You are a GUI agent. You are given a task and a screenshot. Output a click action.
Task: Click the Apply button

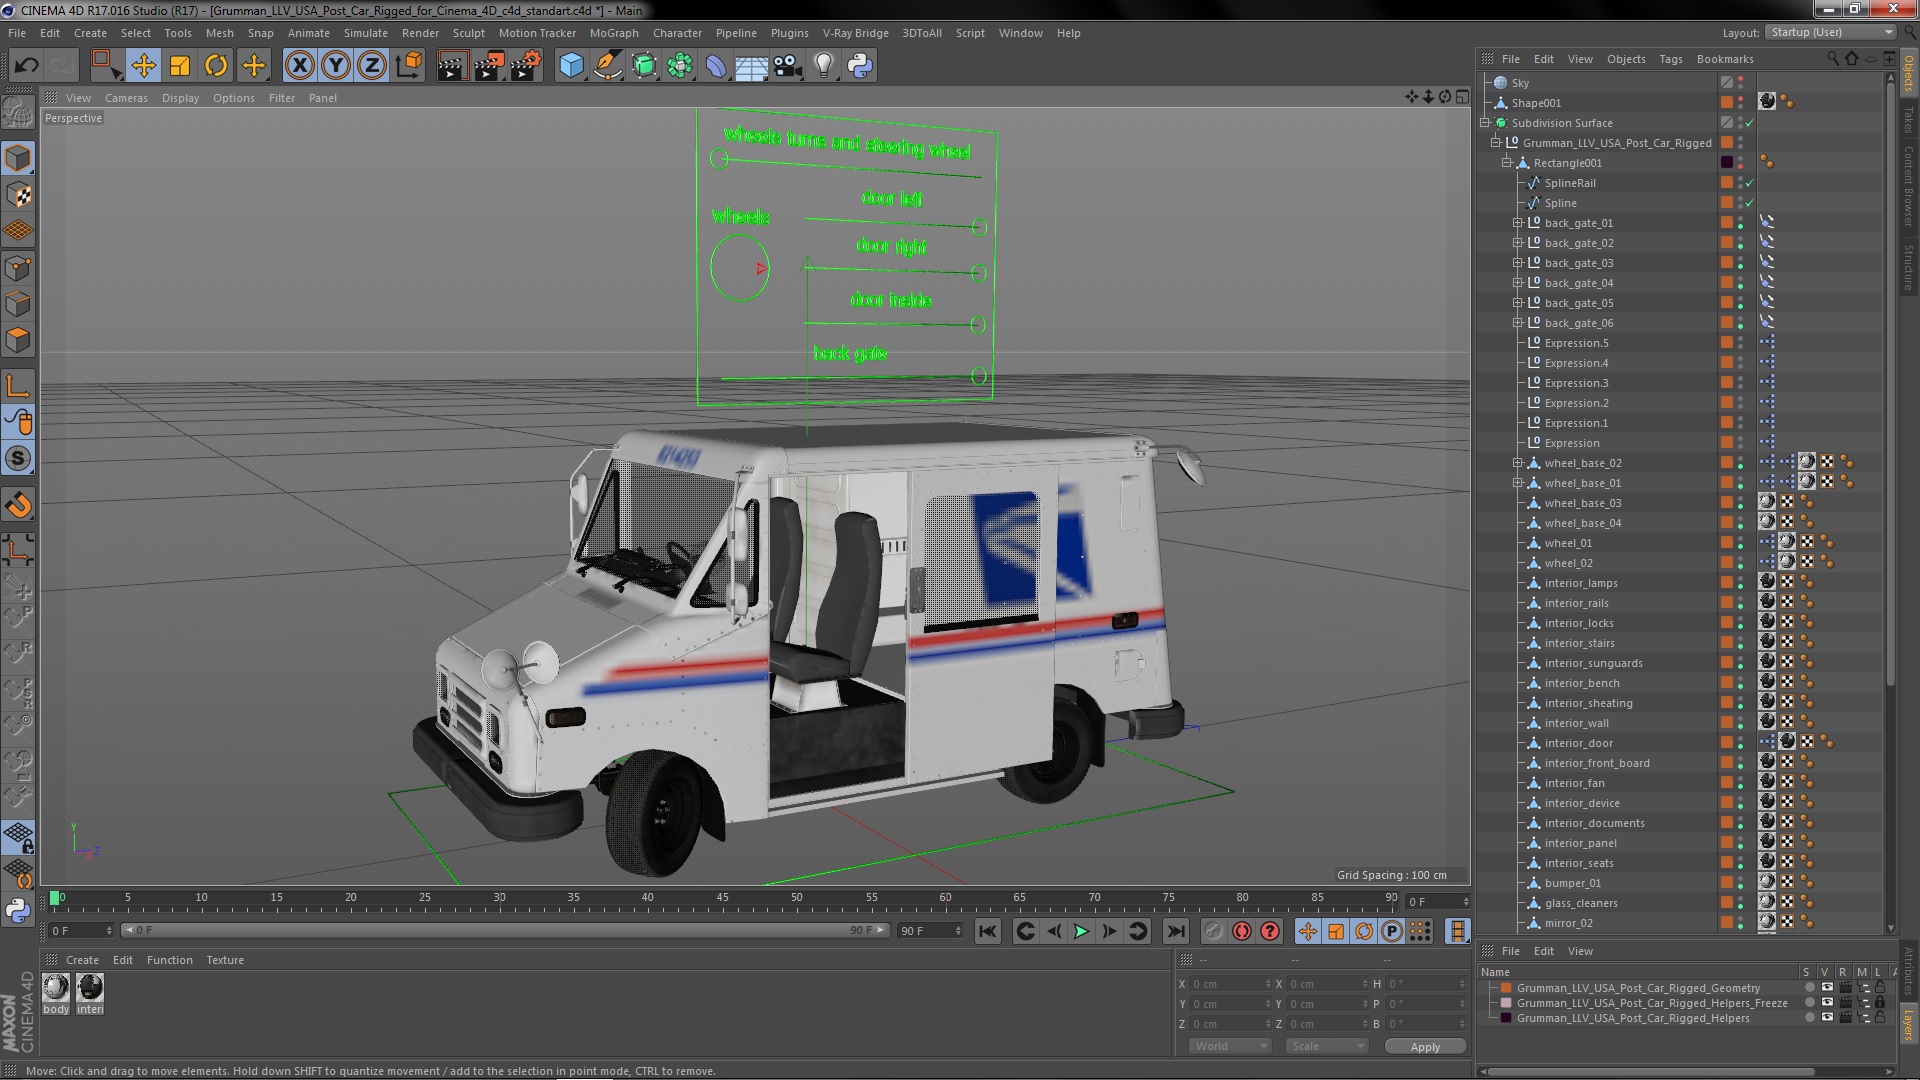pos(1425,1047)
